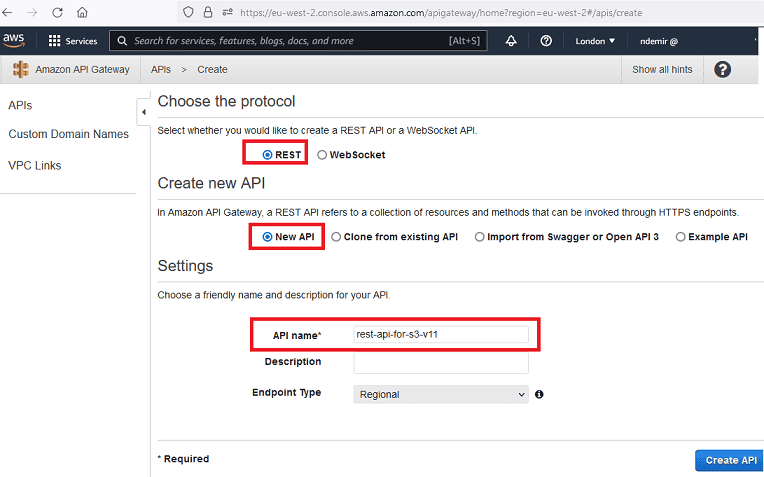764x477 pixels.
Task: Open Custom Domain Names in sidebar
Action: pos(68,134)
